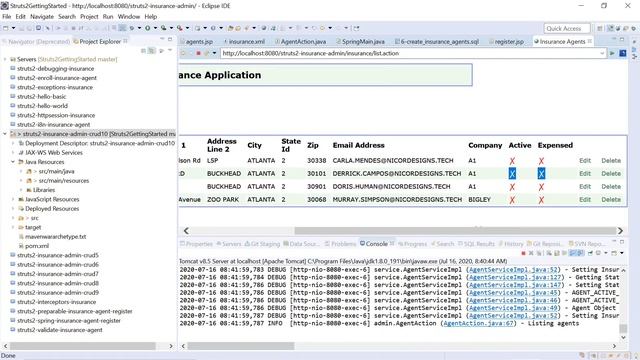Toggle Expensed X for DORIS.HUMAN row
This screenshot has width=640, height=360.
[x=541, y=187]
